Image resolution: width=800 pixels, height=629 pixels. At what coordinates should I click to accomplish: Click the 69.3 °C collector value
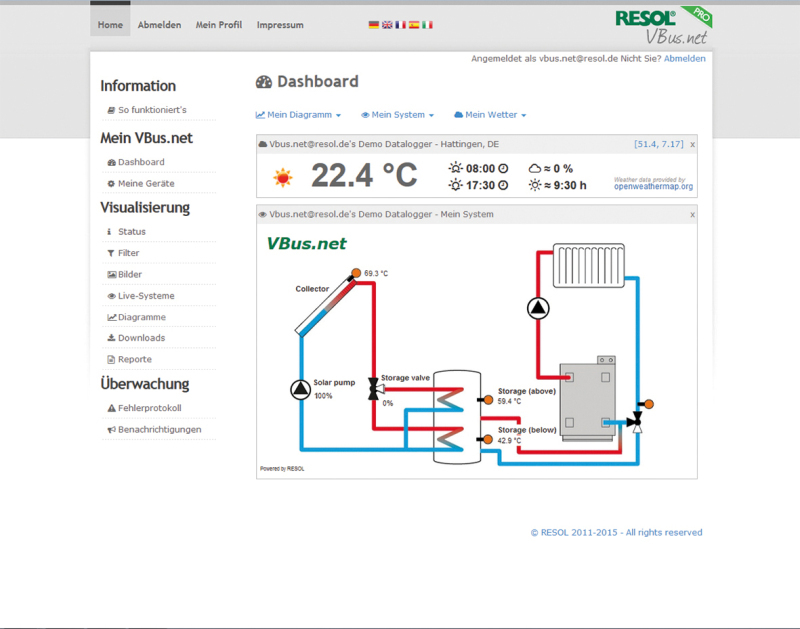[x=376, y=273]
